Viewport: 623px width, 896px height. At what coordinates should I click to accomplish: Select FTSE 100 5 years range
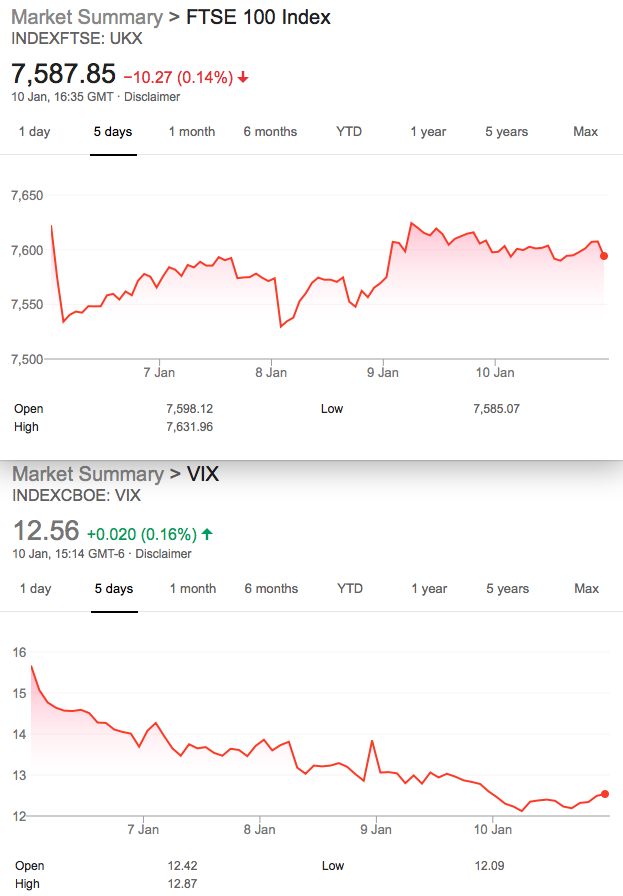[x=506, y=132]
